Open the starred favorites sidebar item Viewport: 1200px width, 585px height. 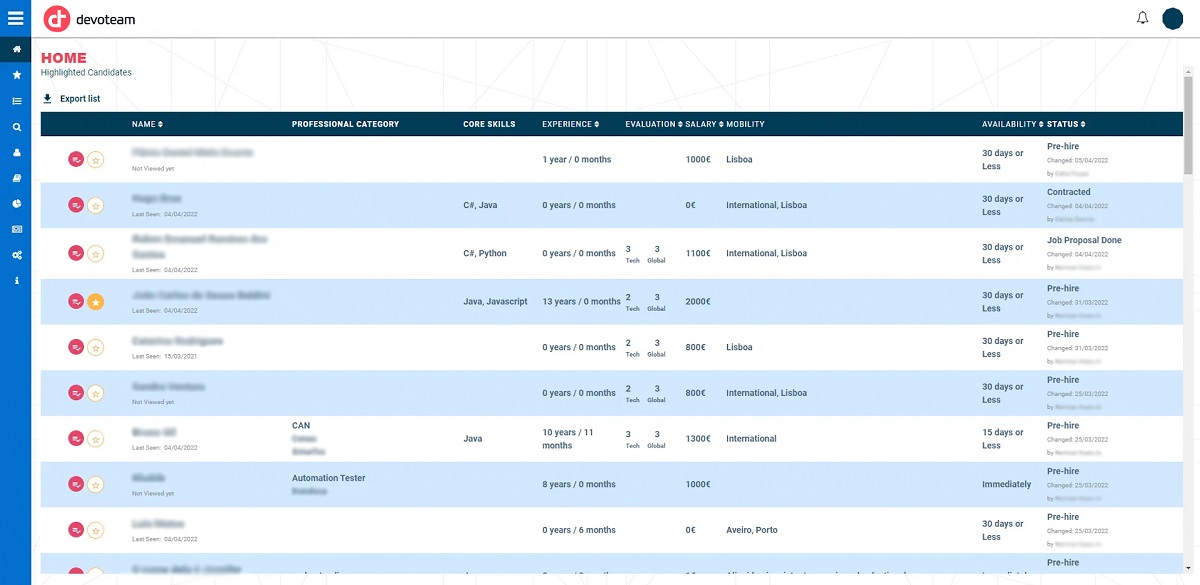pos(16,75)
